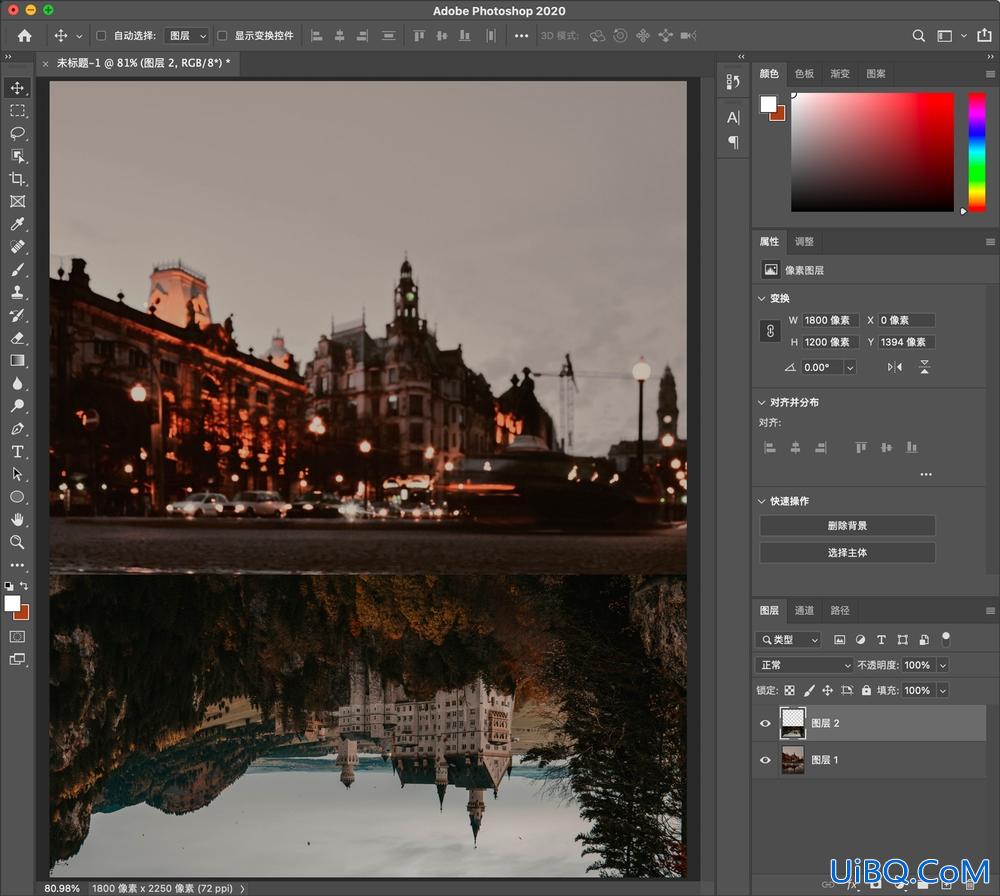This screenshot has height=896, width=1000.
Task: Select the Pen tool
Action: click(17, 429)
